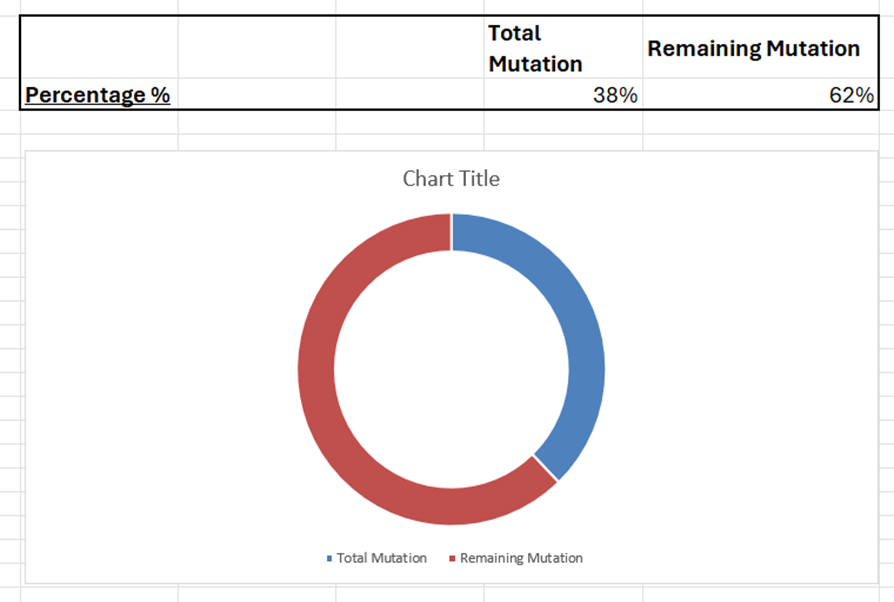
Task: Select the Remaining Mutation legend label
Action: [x=521, y=558]
